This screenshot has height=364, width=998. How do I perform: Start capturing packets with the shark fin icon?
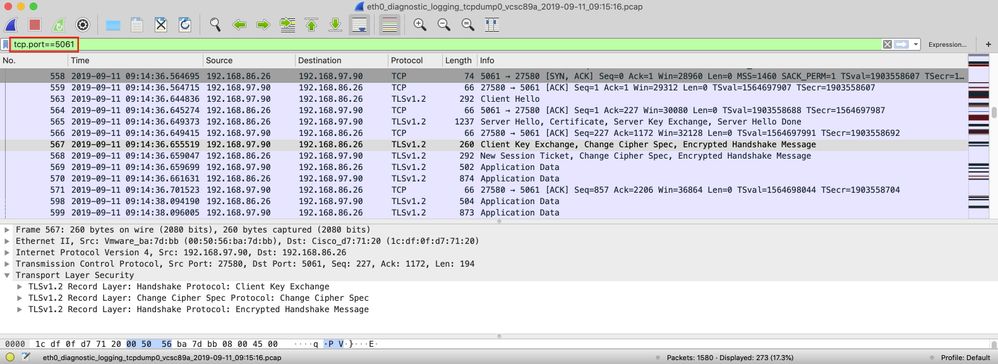pyautogui.click(x=11, y=25)
